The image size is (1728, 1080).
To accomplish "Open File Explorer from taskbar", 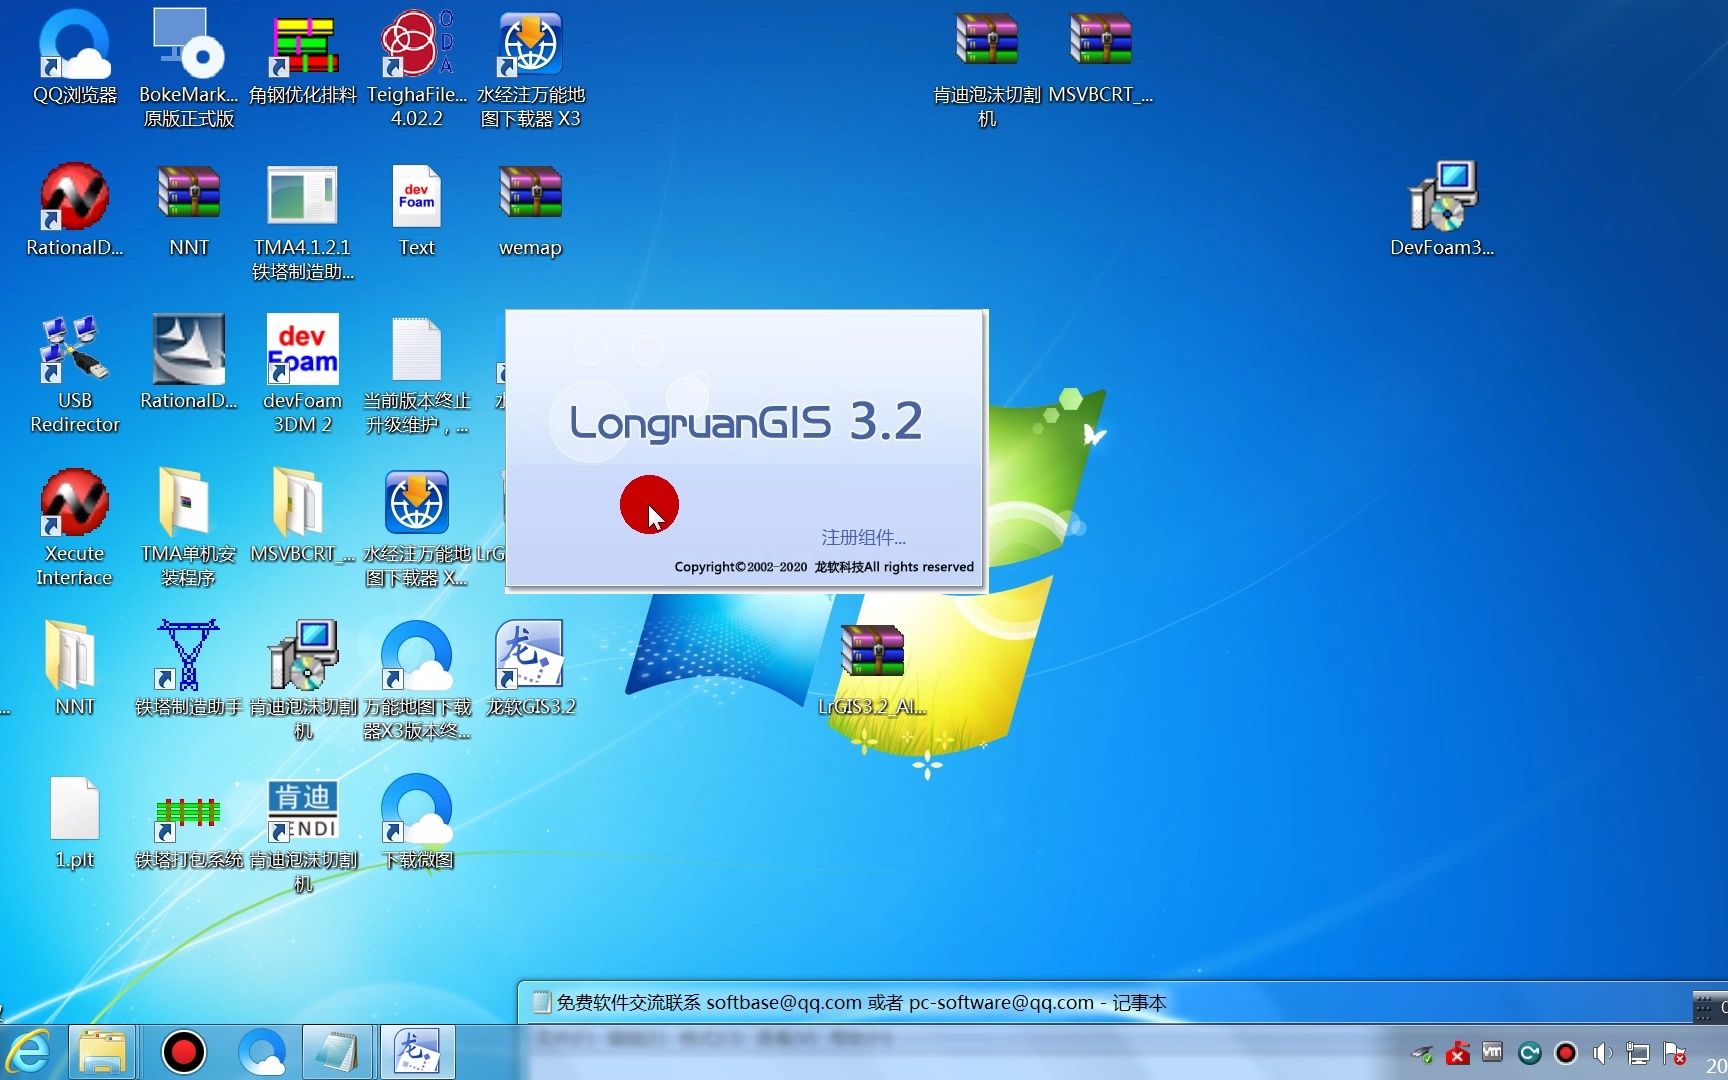I will 102,1052.
